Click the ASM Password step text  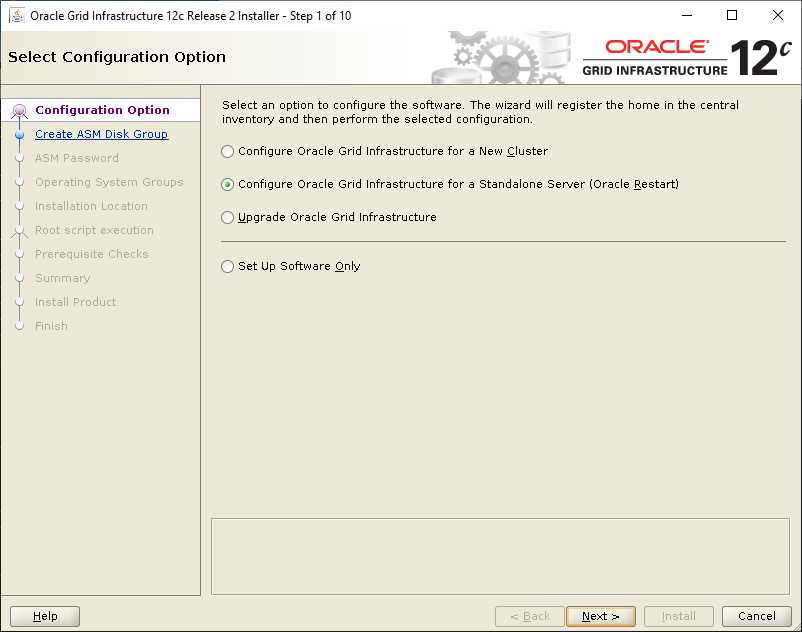[x=77, y=158]
